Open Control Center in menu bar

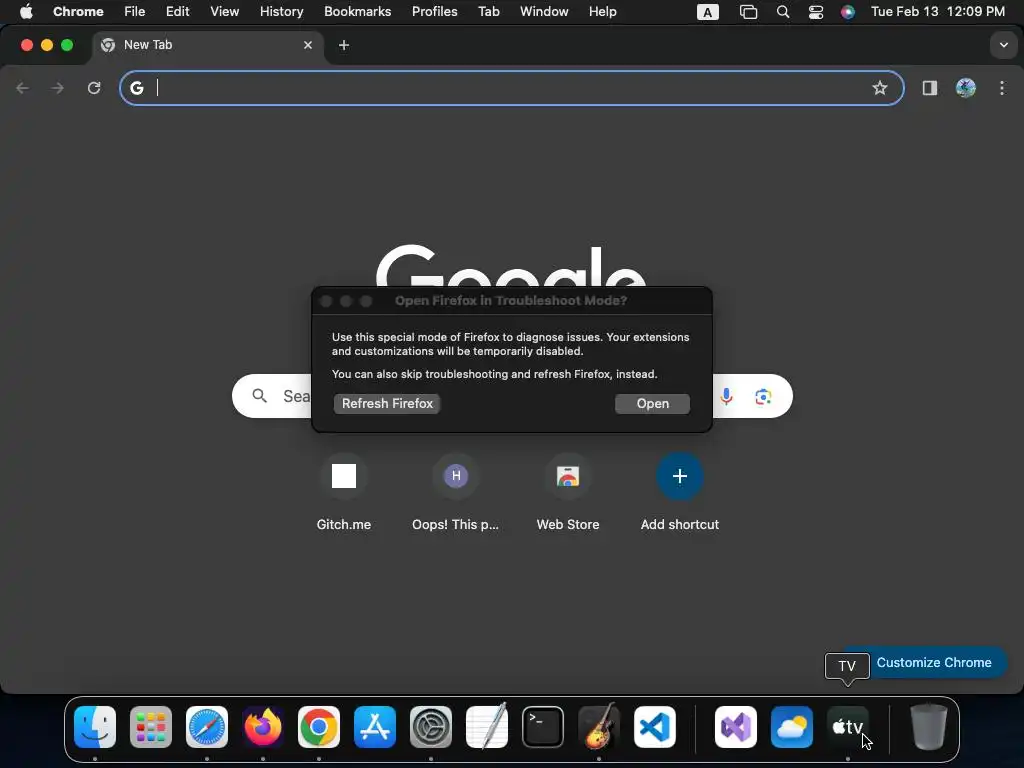pyautogui.click(x=816, y=12)
